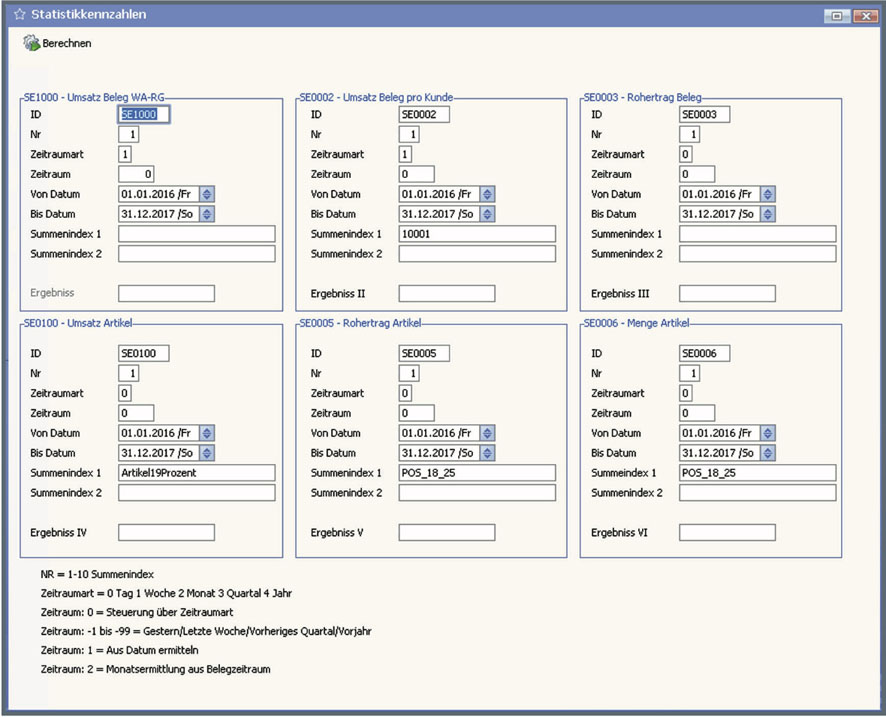Viewport: 886px width, 717px height.
Task: Click Summenindex 2 field in SE0005 panel
Action: [x=476, y=493]
